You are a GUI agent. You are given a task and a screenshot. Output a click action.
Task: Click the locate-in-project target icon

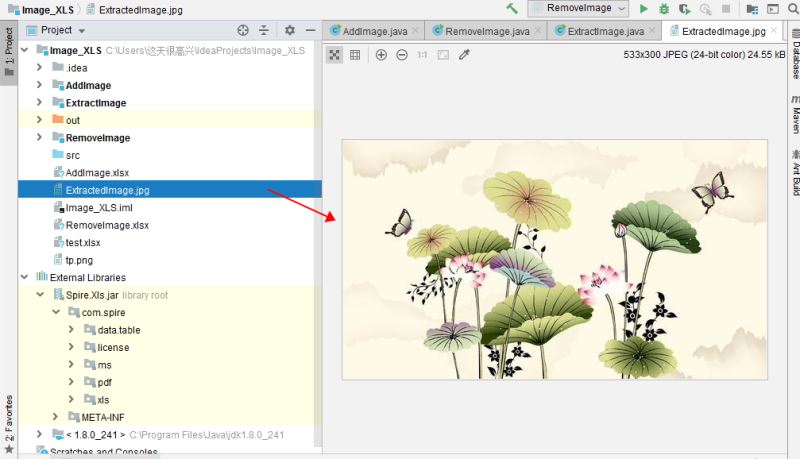pos(243,31)
